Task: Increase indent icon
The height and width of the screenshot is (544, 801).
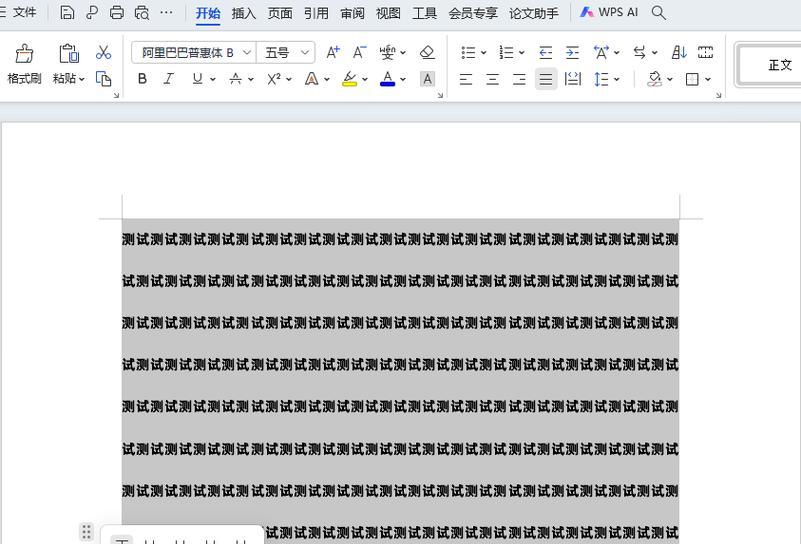Action: [572, 52]
